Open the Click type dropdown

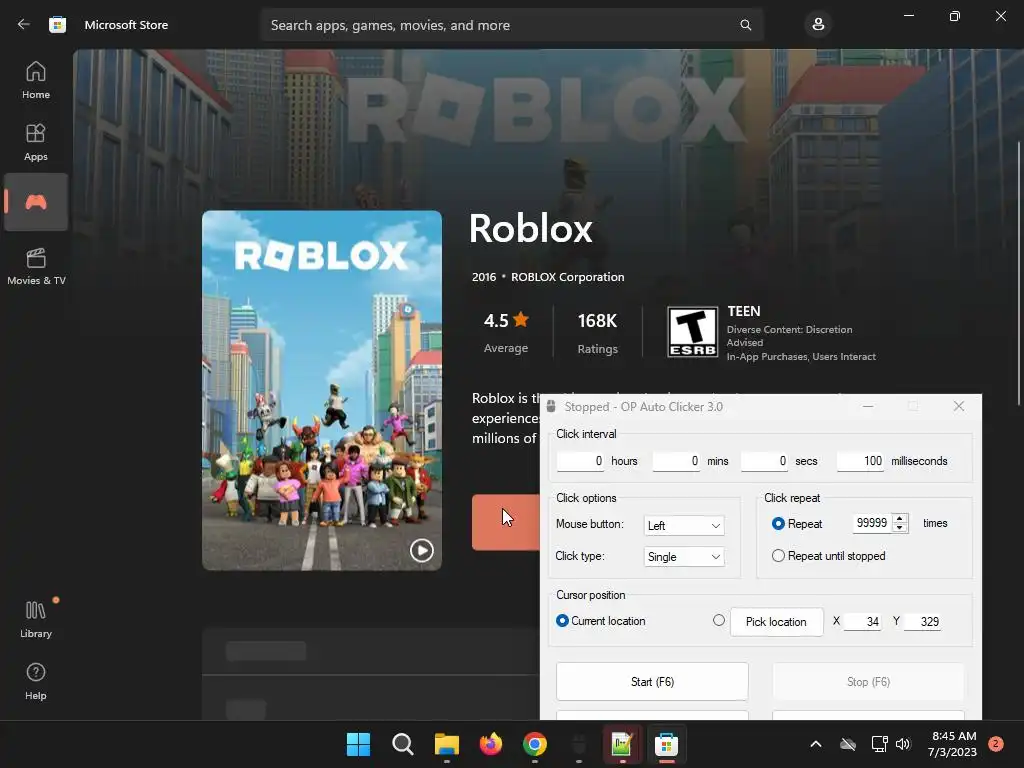pos(684,557)
